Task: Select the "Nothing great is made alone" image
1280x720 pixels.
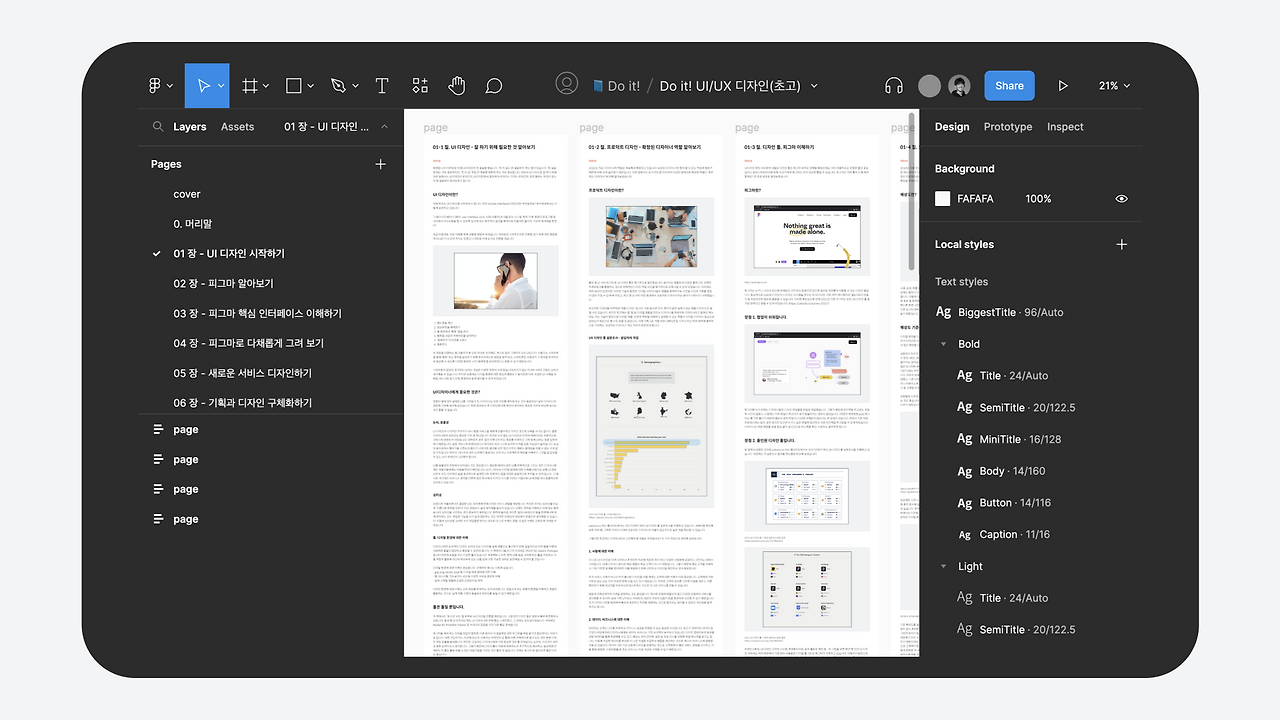Action: [807, 237]
